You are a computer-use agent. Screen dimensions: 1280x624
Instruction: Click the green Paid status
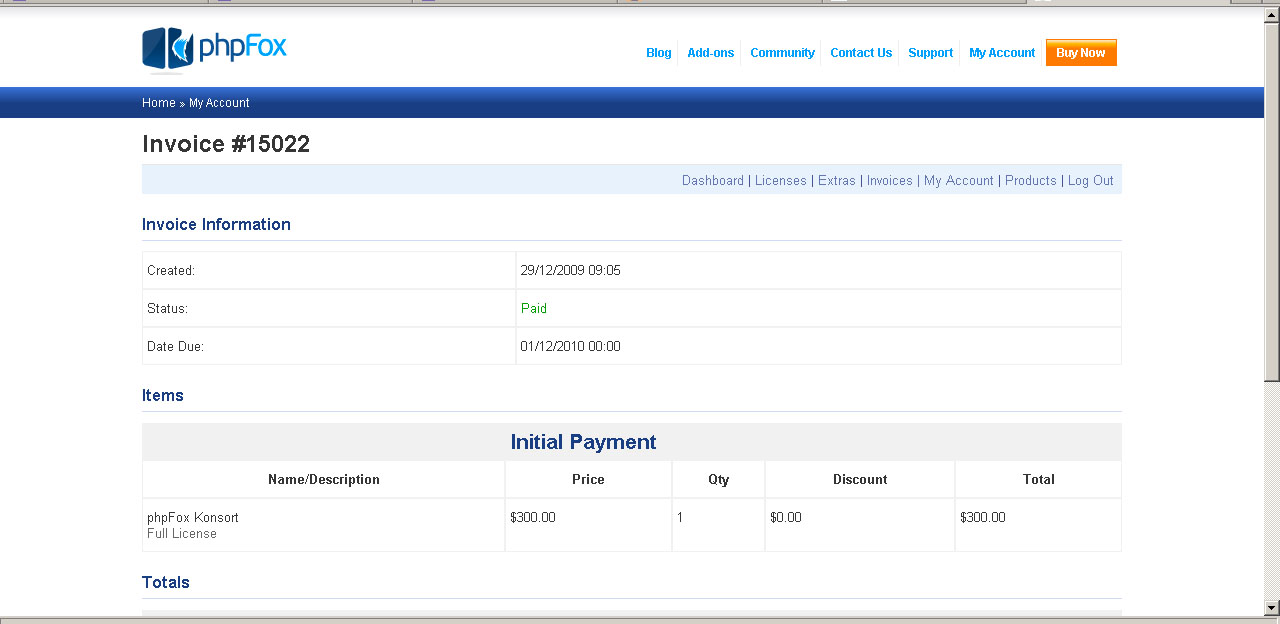534,308
